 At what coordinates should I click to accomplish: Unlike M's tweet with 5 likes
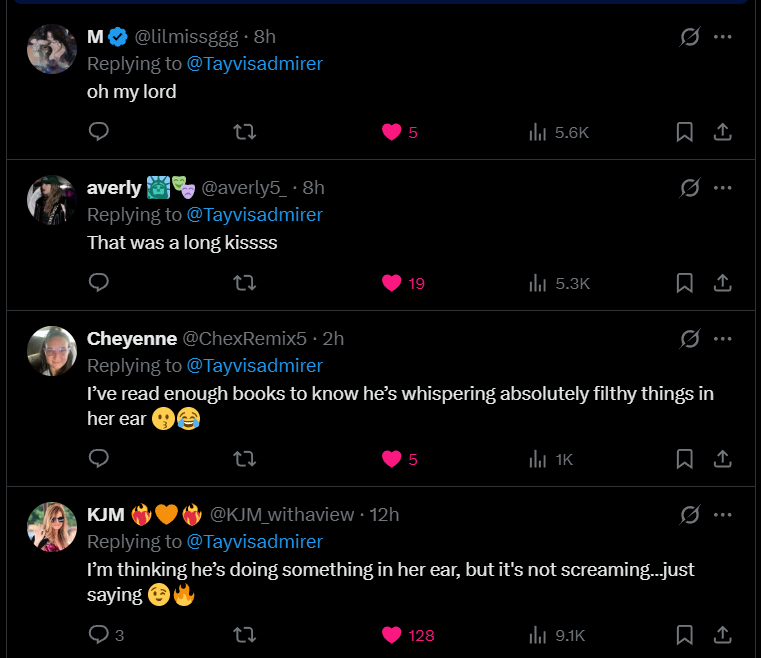click(392, 132)
